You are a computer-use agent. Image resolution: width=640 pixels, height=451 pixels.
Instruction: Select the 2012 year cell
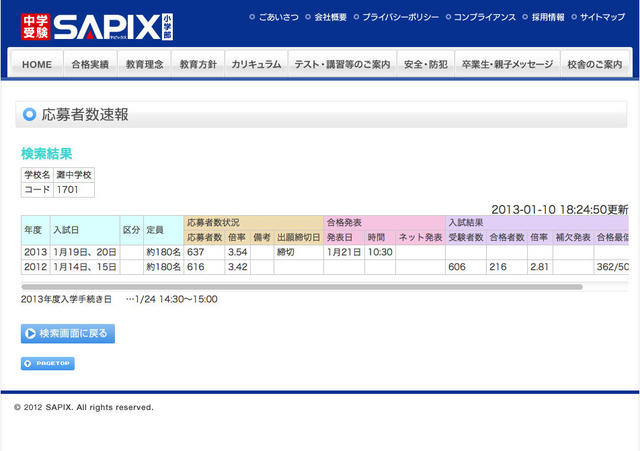point(36,267)
